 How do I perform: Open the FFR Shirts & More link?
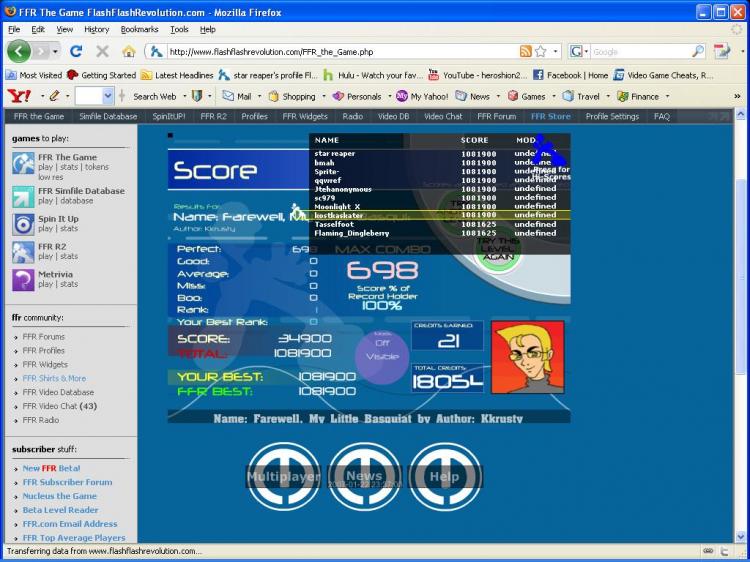click(x=54, y=378)
